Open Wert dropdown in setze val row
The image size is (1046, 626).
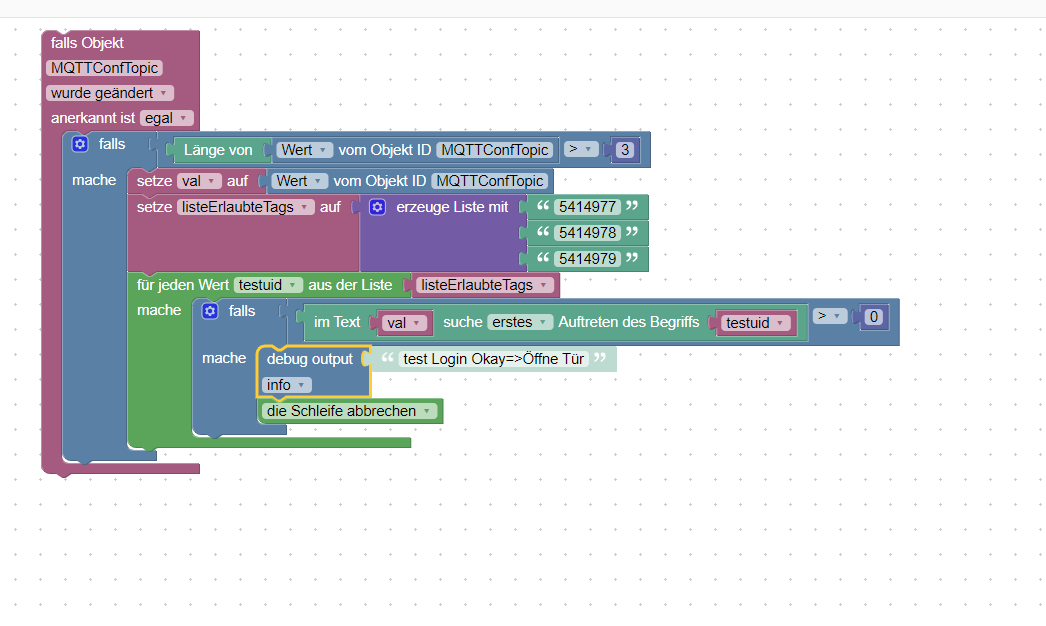300,181
